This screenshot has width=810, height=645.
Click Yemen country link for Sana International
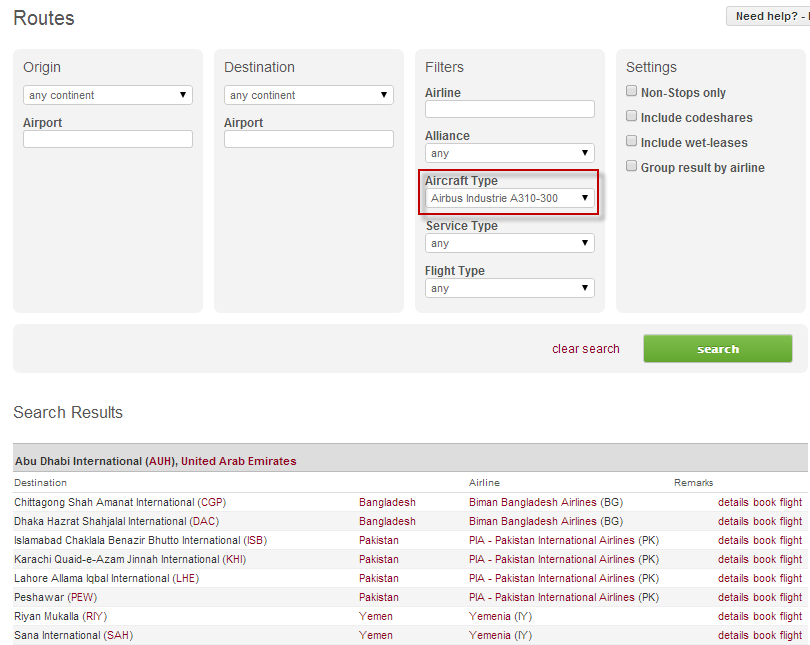[x=376, y=635]
